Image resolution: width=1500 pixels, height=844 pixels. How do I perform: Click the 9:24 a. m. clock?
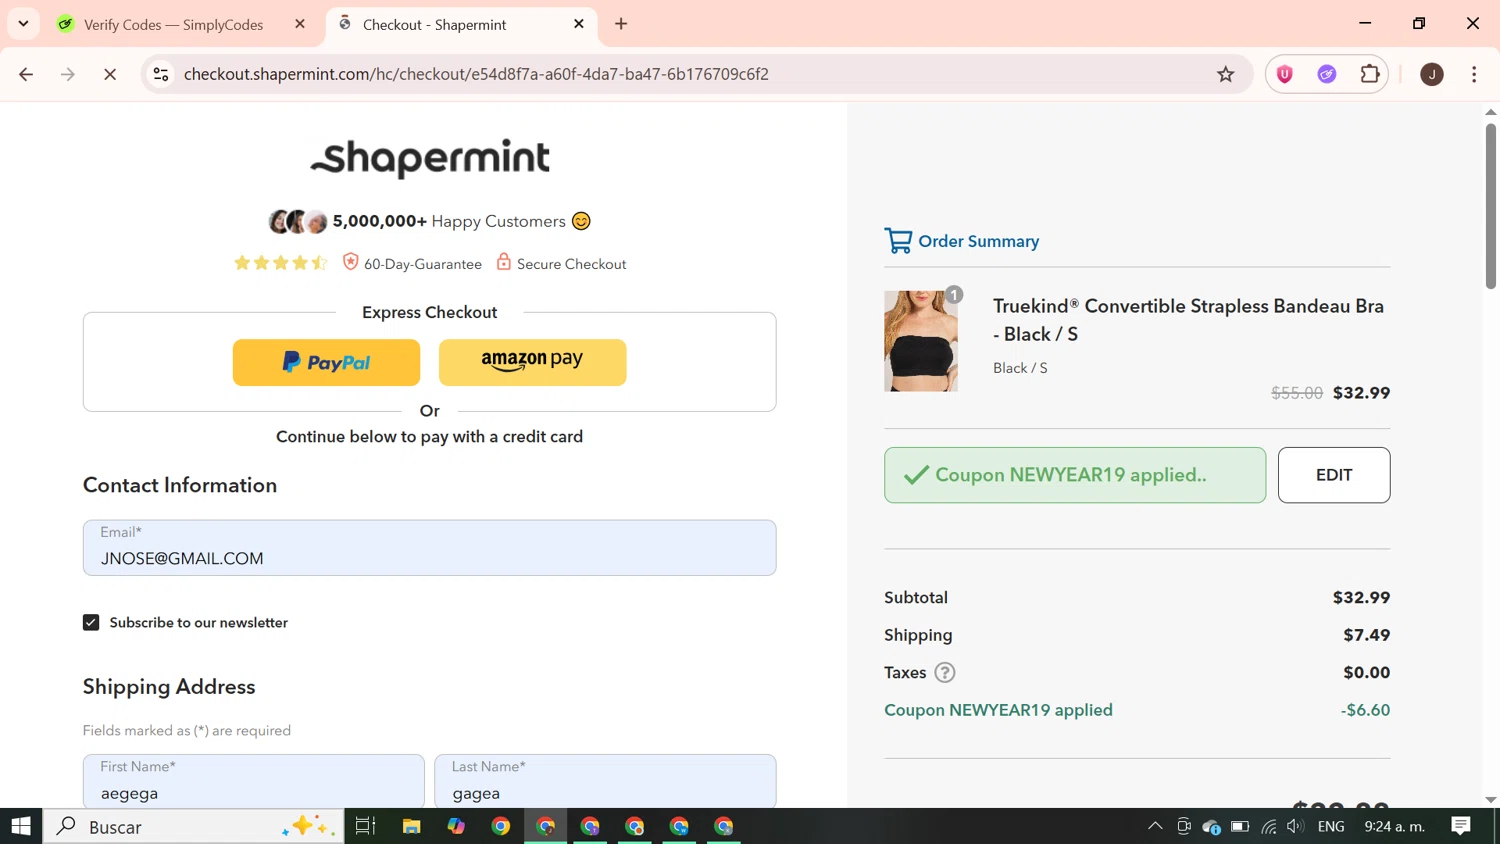coord(1395,826)
